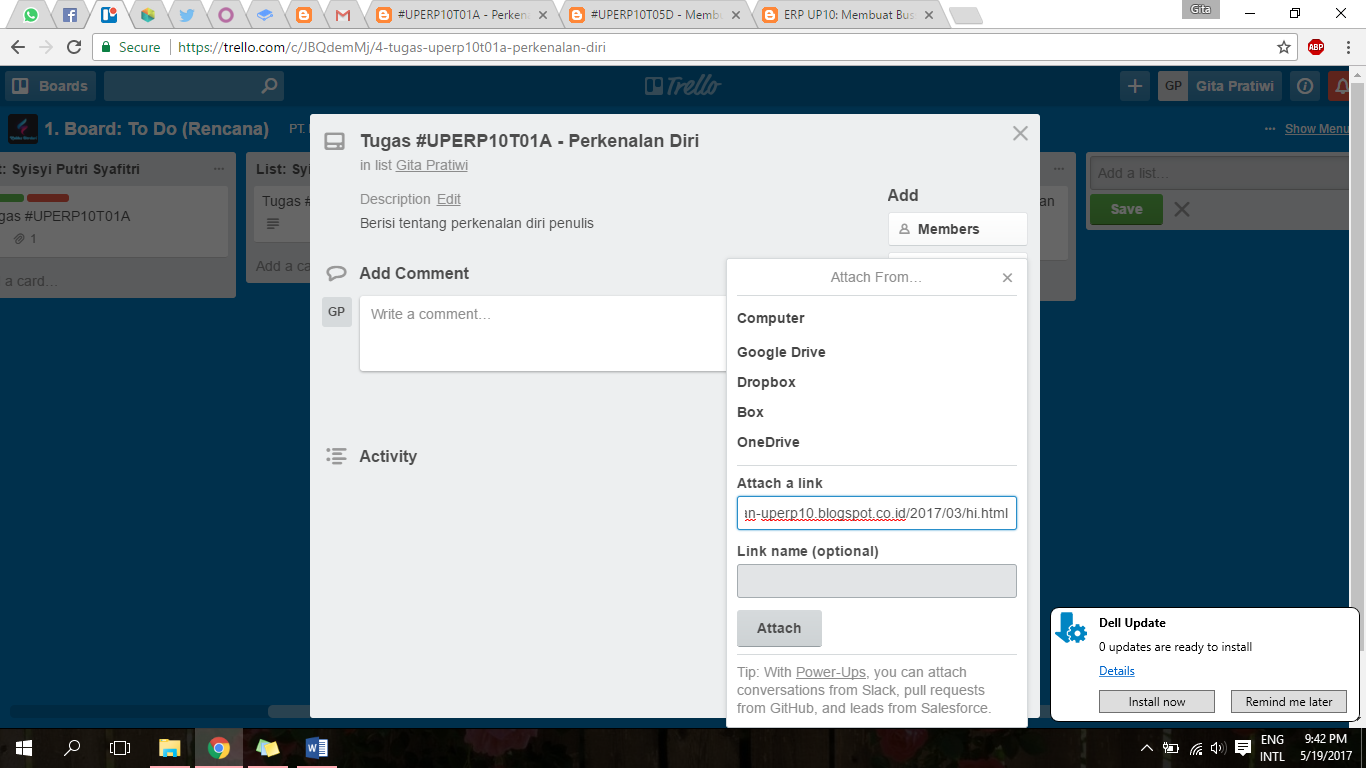Open the Gmail pinned tab
This screenshot has height=768, width=1366.
(x=343, y=15)
